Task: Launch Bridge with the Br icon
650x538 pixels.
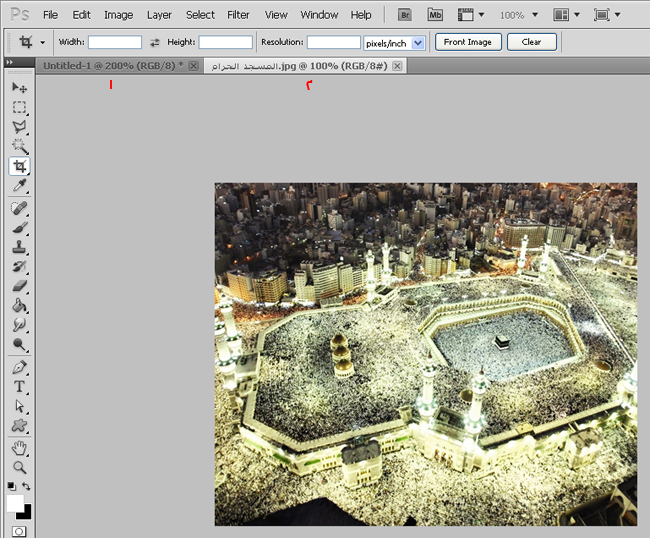Action: point(404,15)
